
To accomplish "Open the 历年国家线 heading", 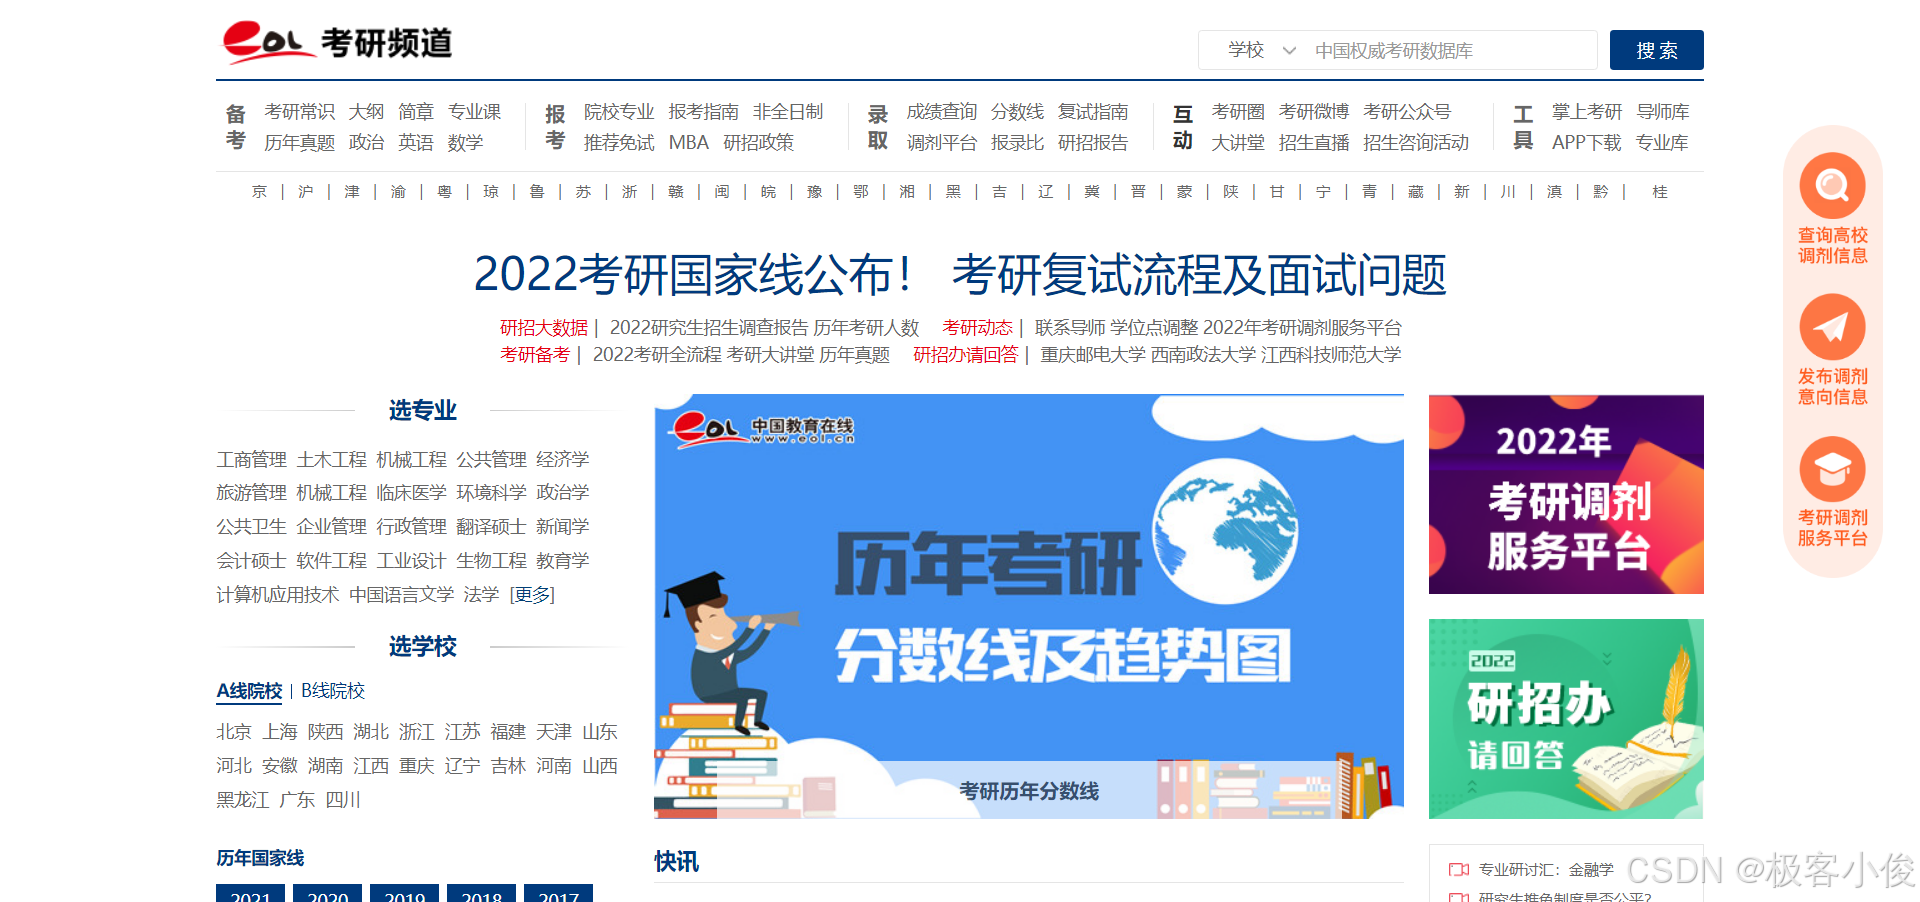I will click(x=260, y=858).
